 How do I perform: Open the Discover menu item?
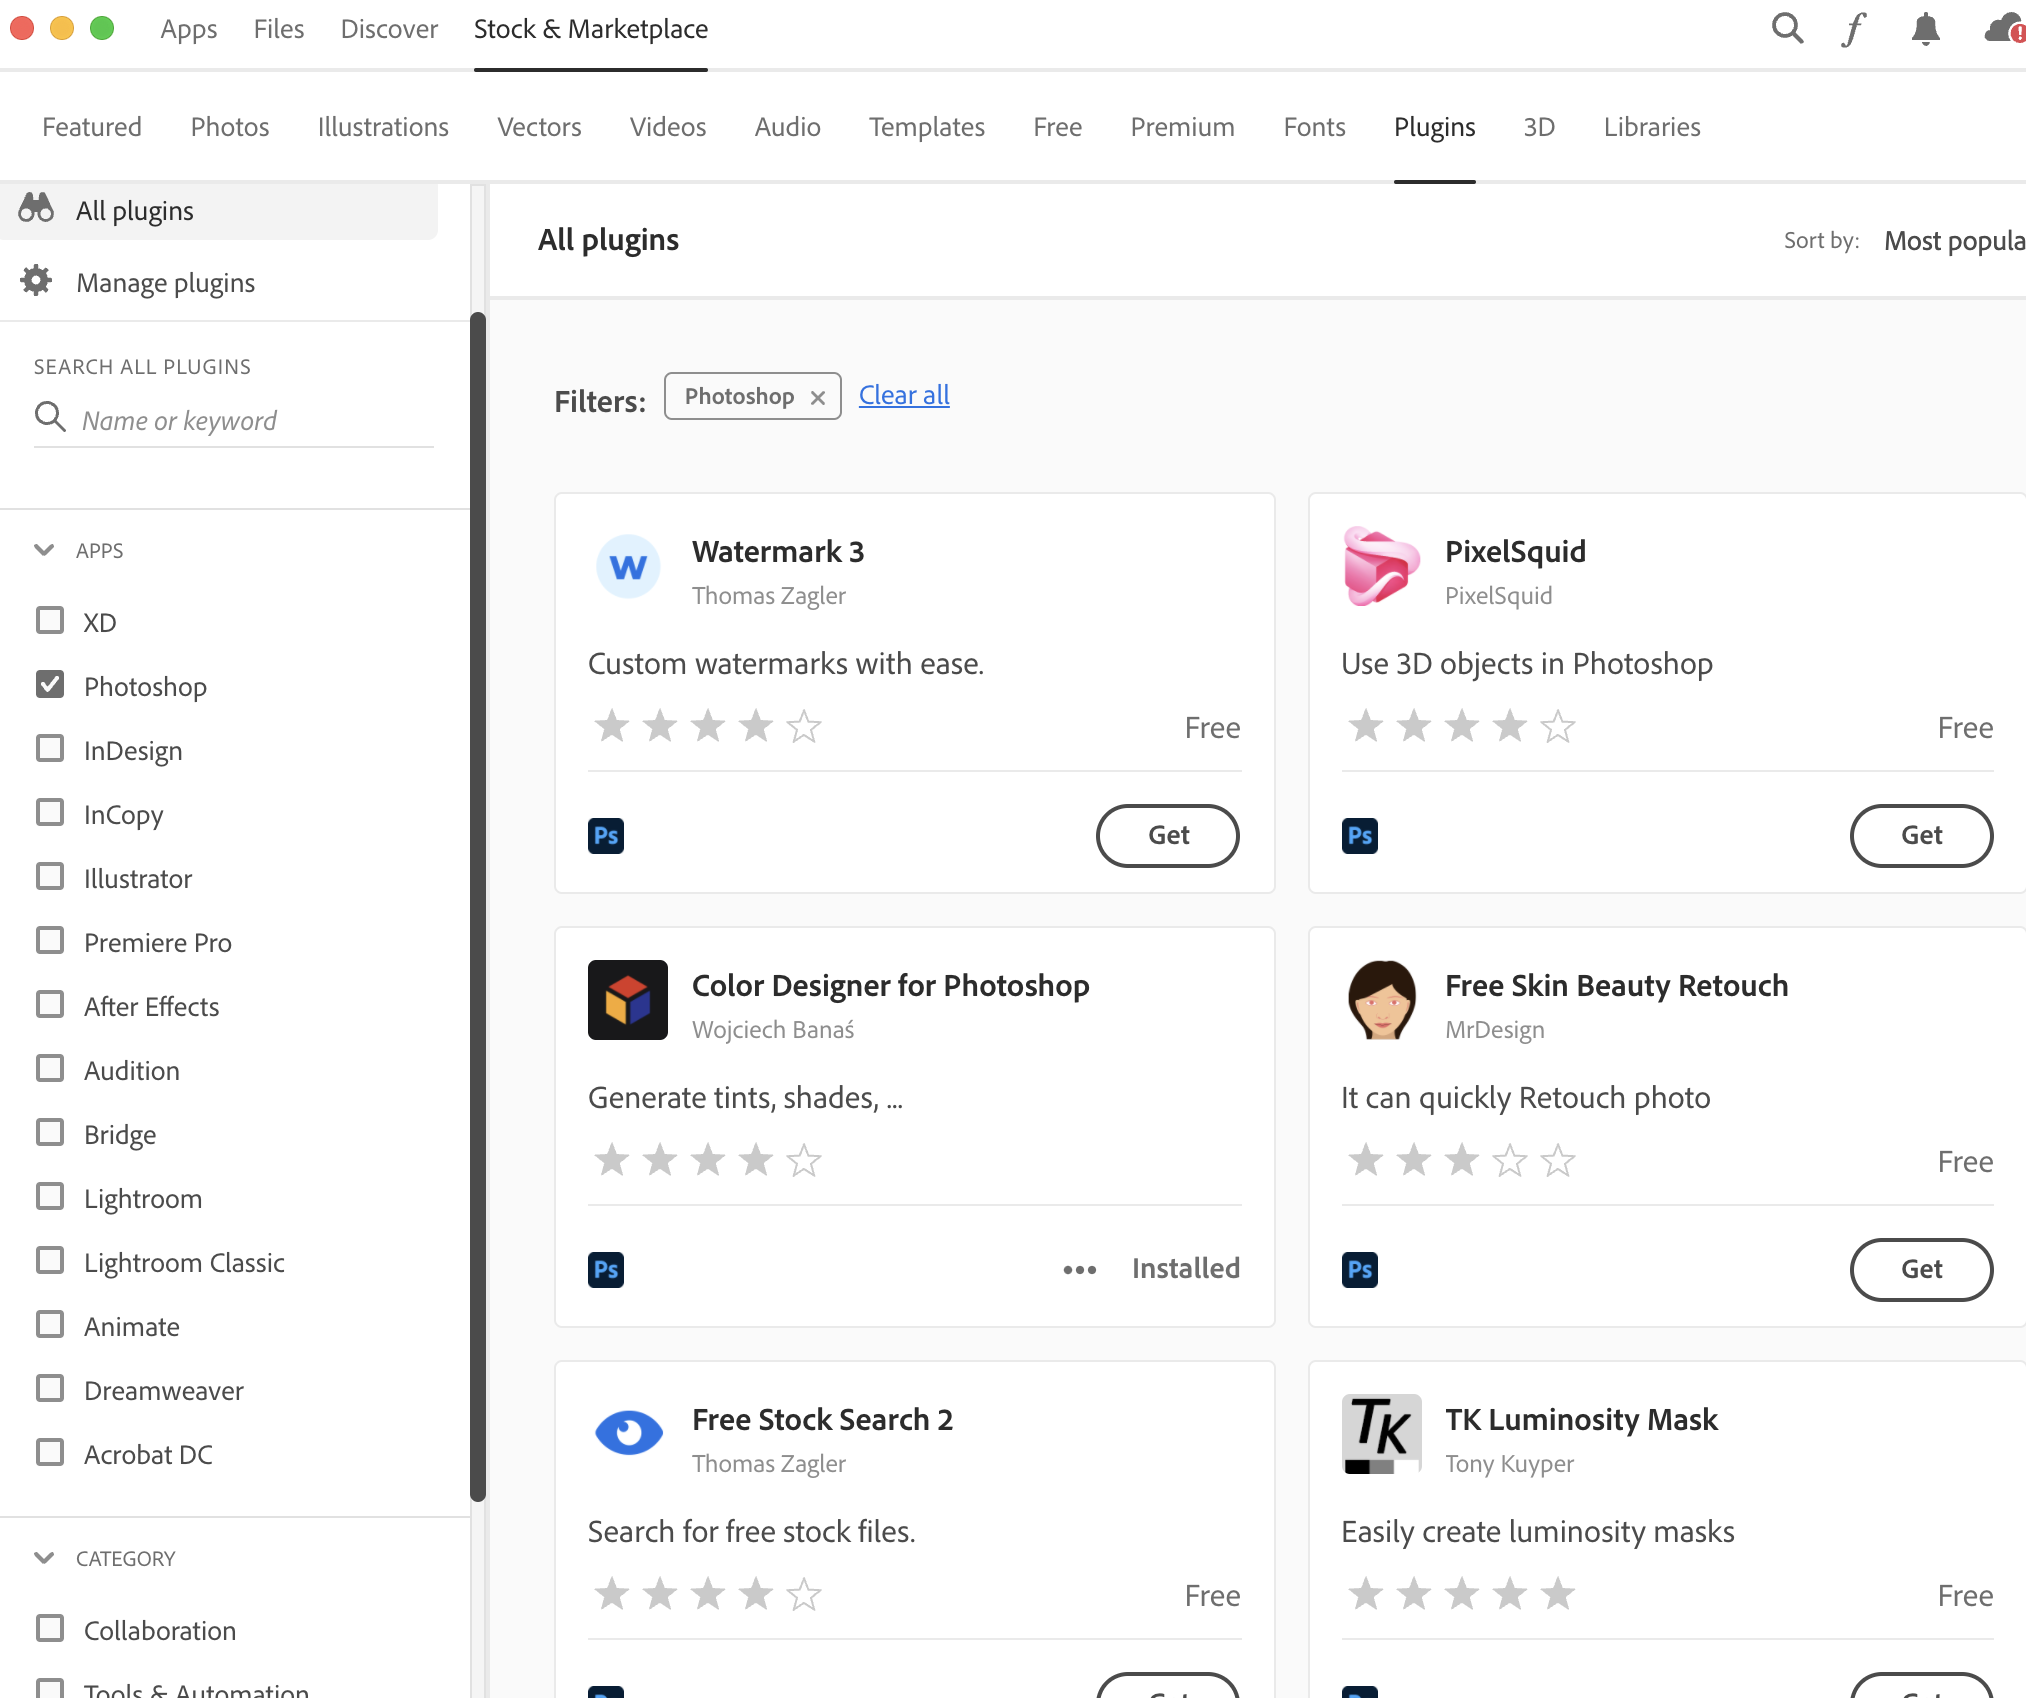(x=388, y=29)
